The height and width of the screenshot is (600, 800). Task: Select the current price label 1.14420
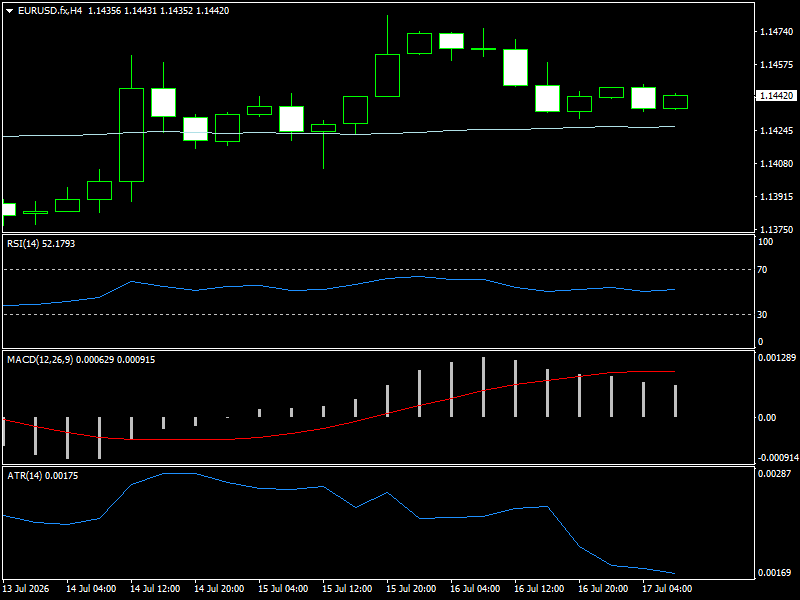click(x=776, y=96)
